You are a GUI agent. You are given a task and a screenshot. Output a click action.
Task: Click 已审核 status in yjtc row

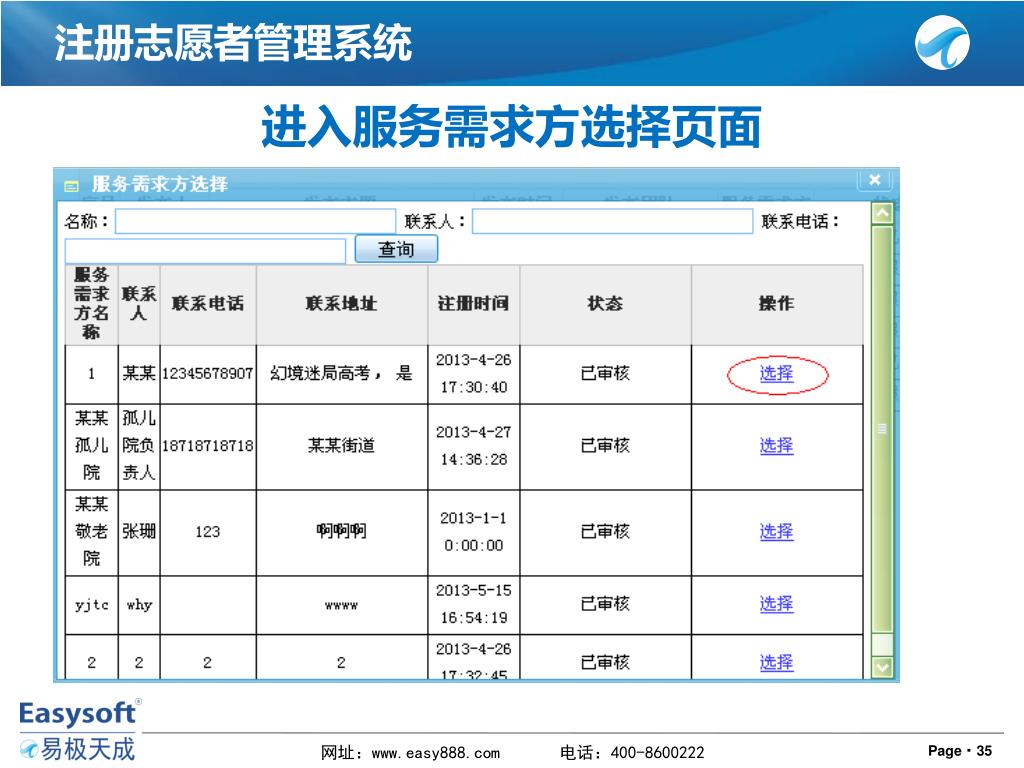click(605, 604)
